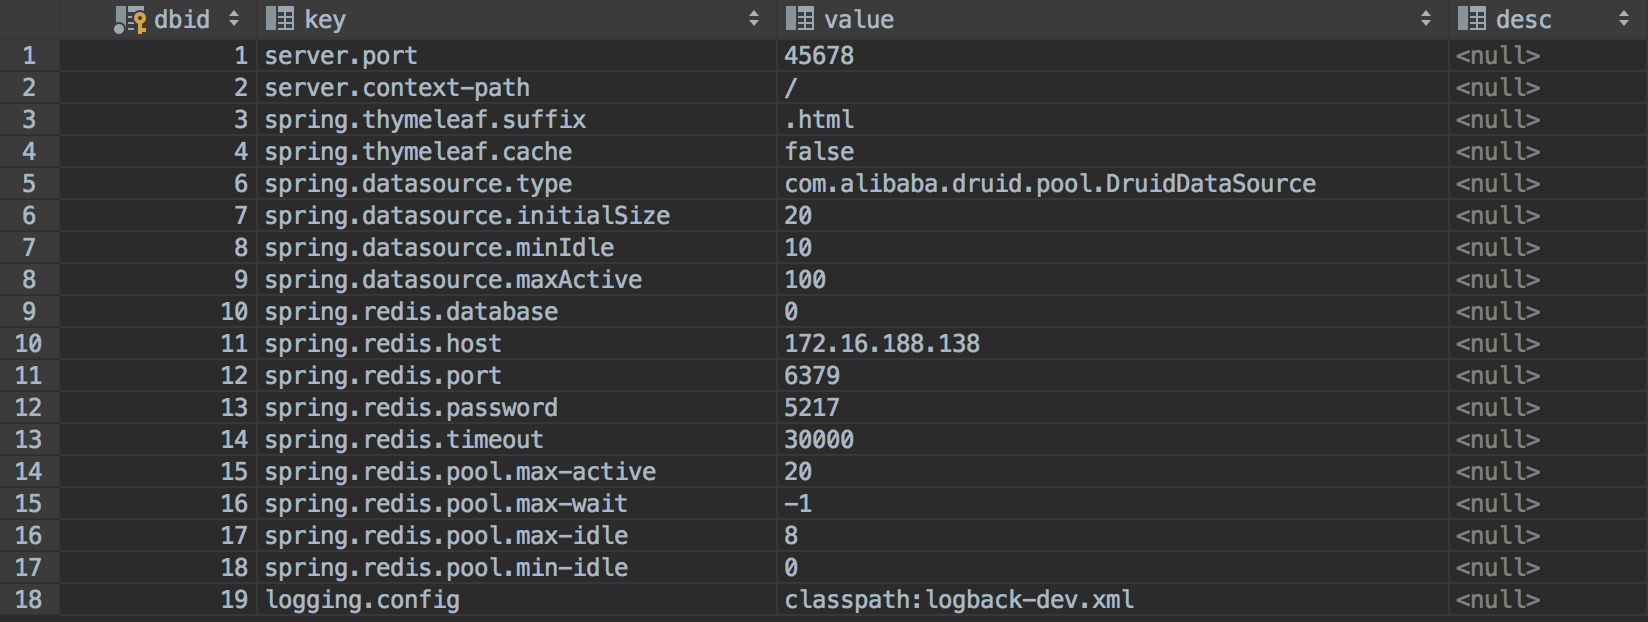Viewport: 1648px width, 622px height.
Task: Select null desc cell for spring.redis.port
Action: (x=1497, y=376)
